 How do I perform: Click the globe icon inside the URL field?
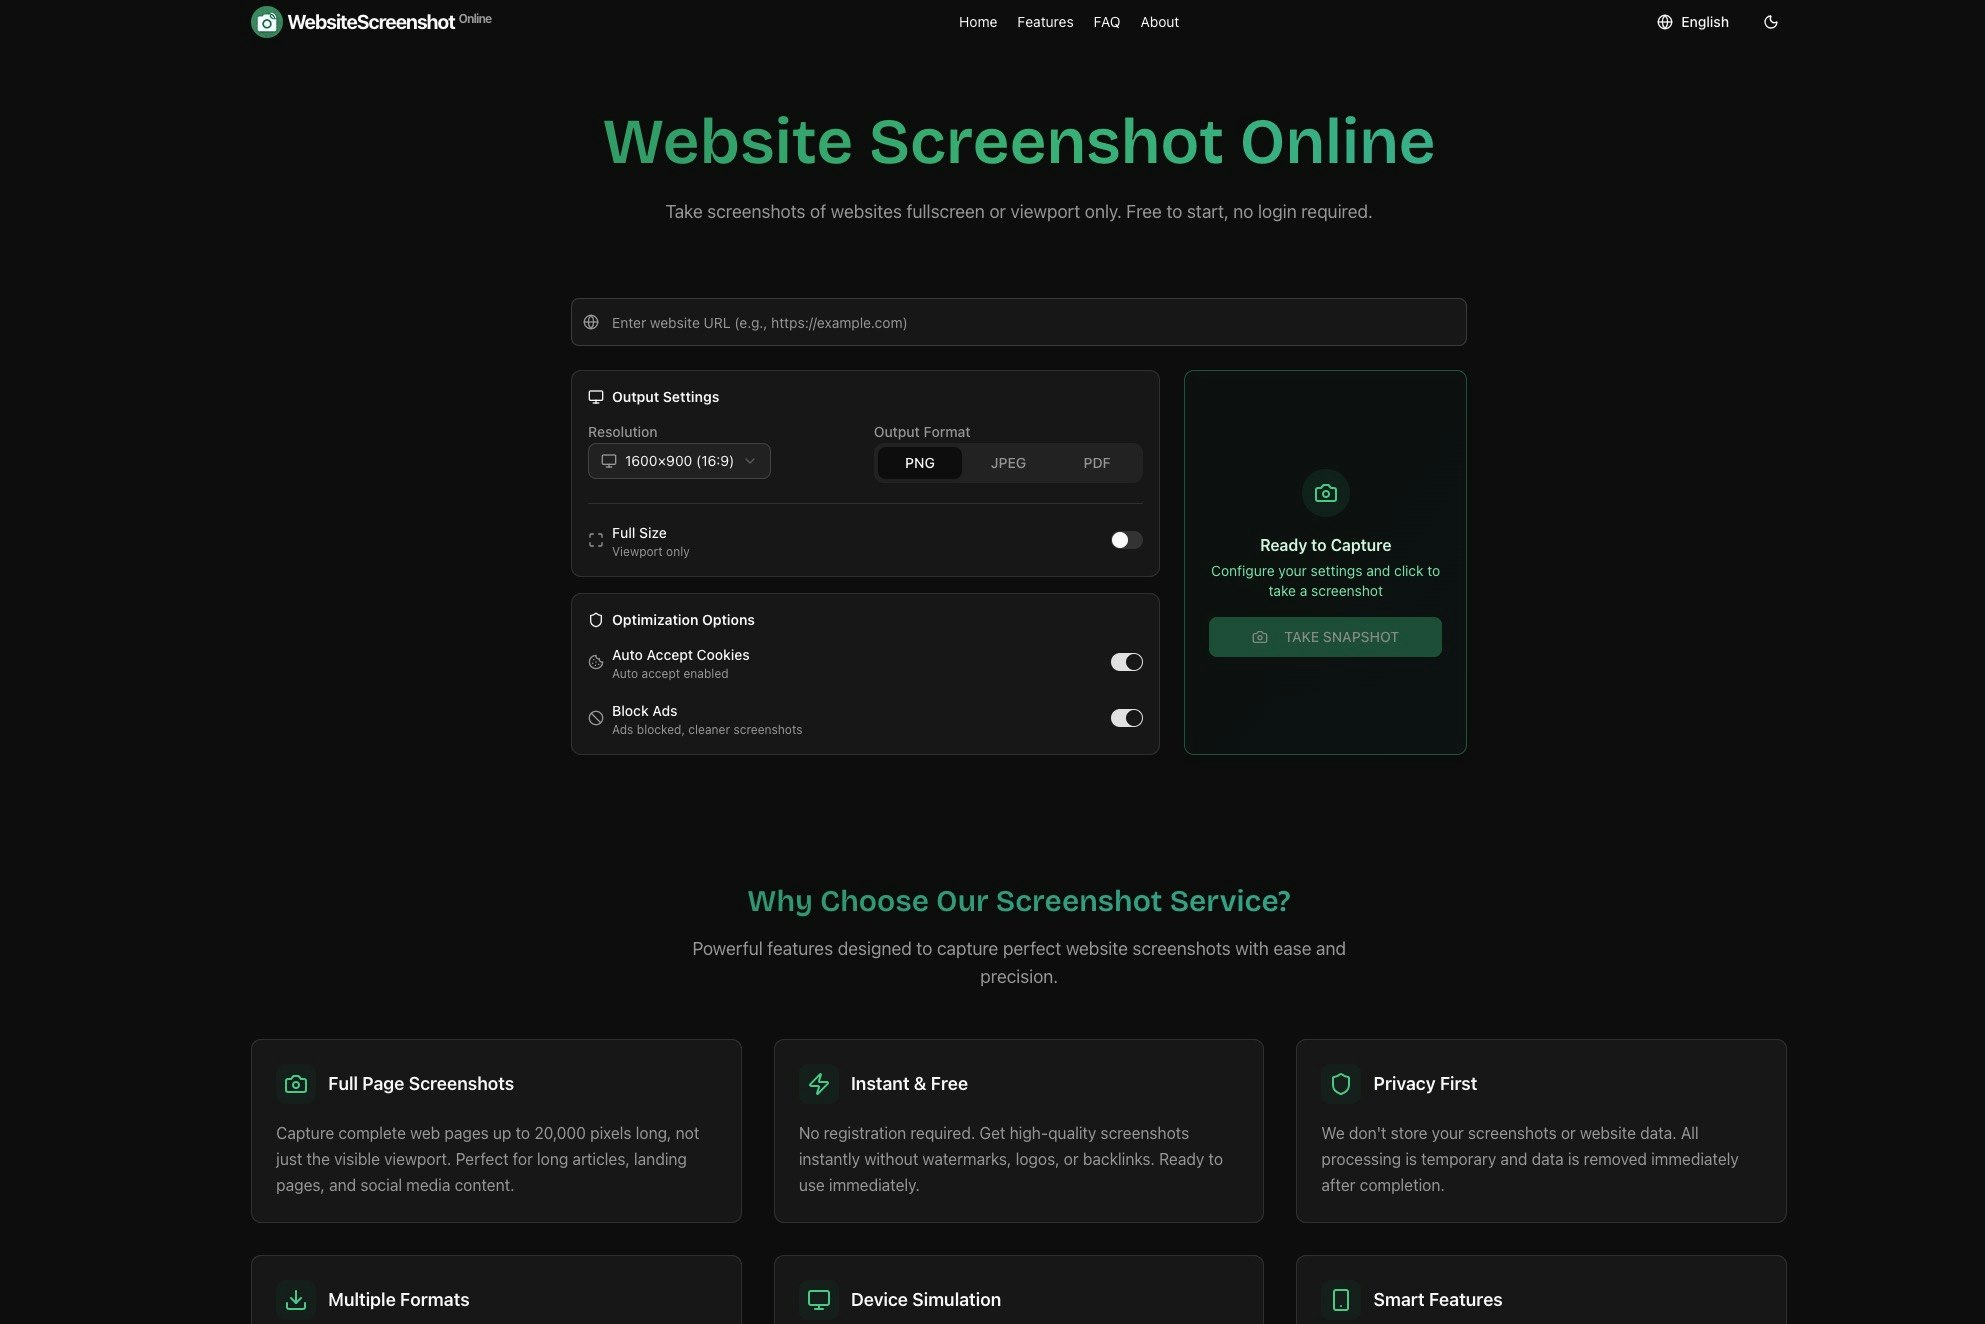point(591,322)
